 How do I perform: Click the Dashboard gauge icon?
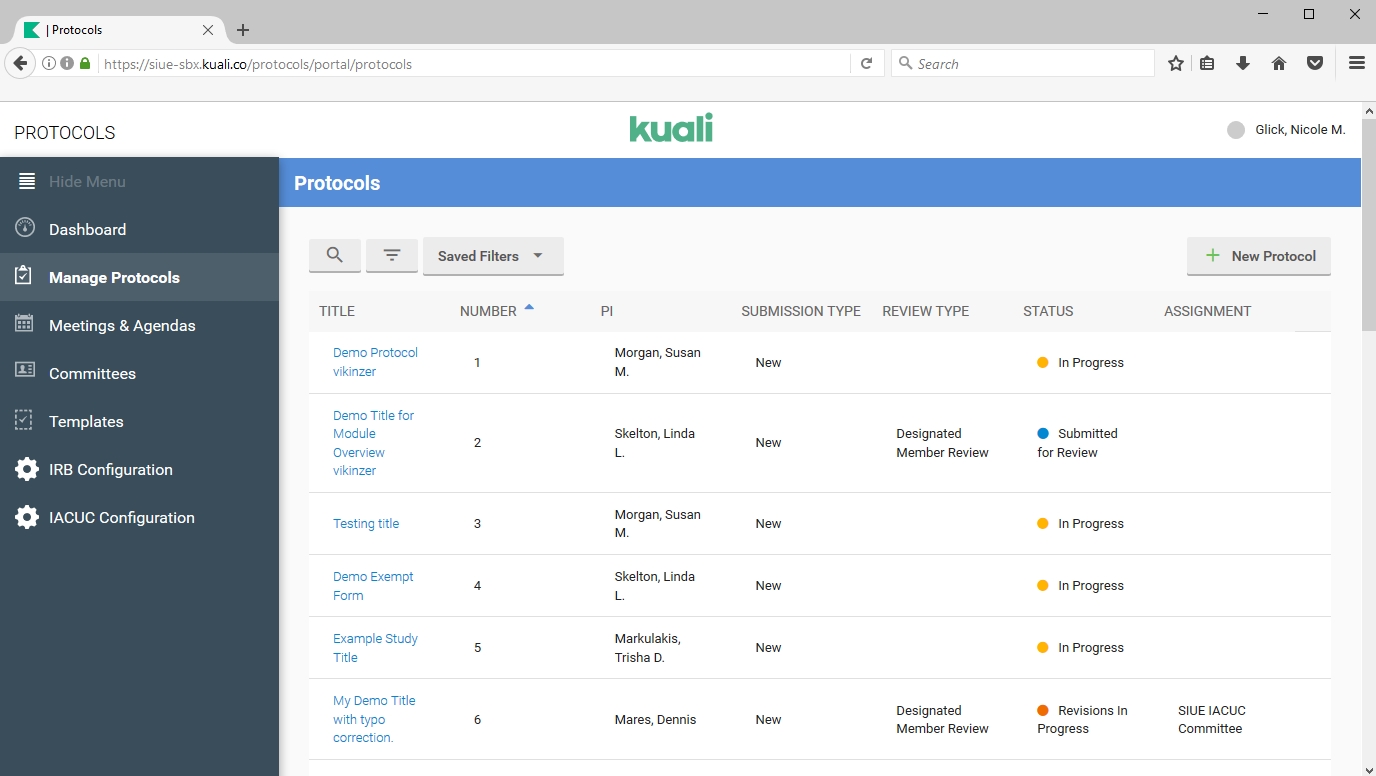pos(26,228)
